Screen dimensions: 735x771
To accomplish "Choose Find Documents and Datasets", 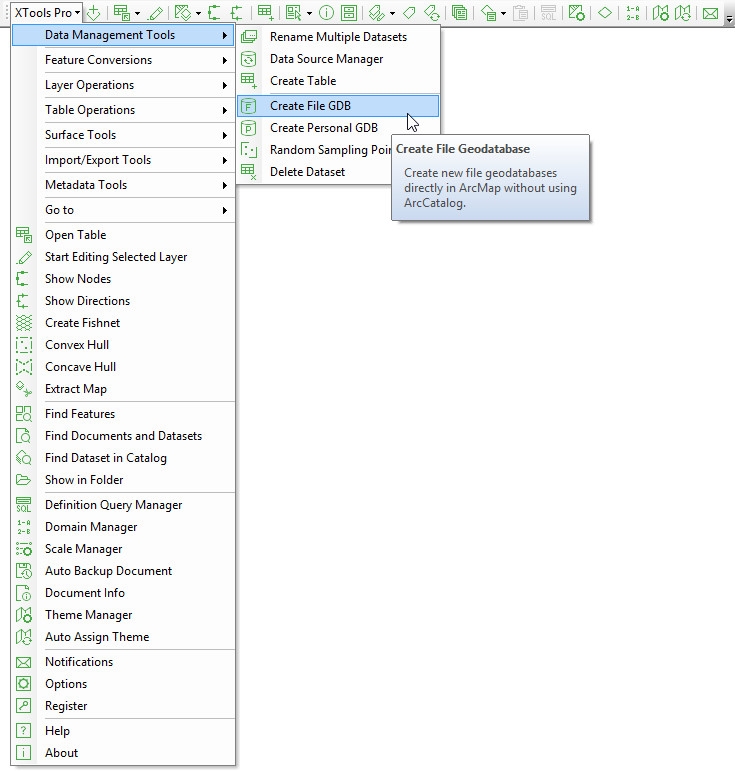I will coord(123,436).
